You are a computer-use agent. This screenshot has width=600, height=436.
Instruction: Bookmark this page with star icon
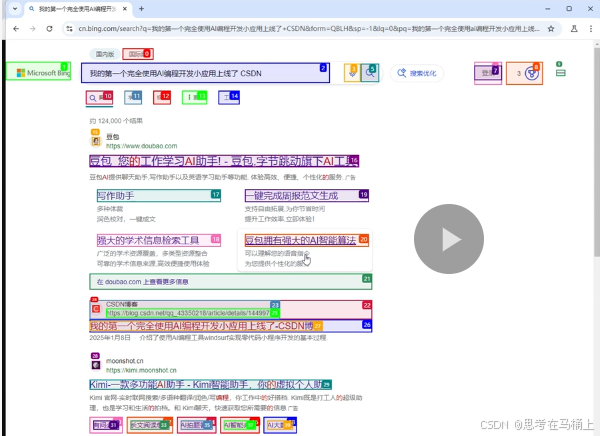(551, 29)
